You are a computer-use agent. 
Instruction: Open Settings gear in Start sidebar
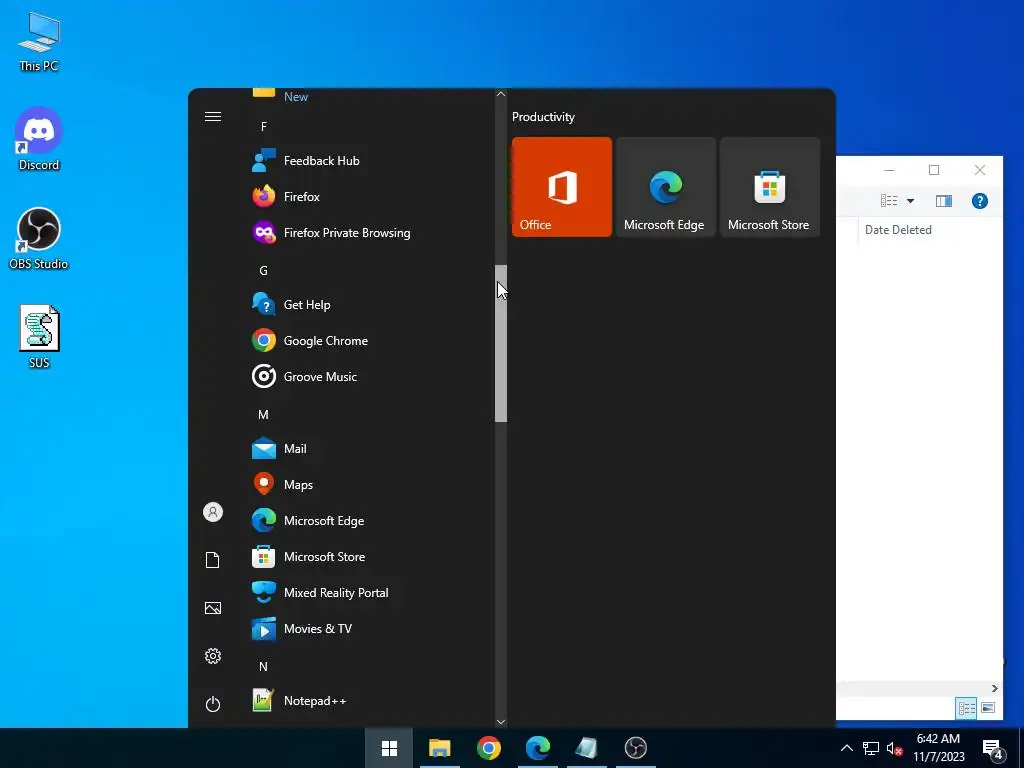click(213, 656)
